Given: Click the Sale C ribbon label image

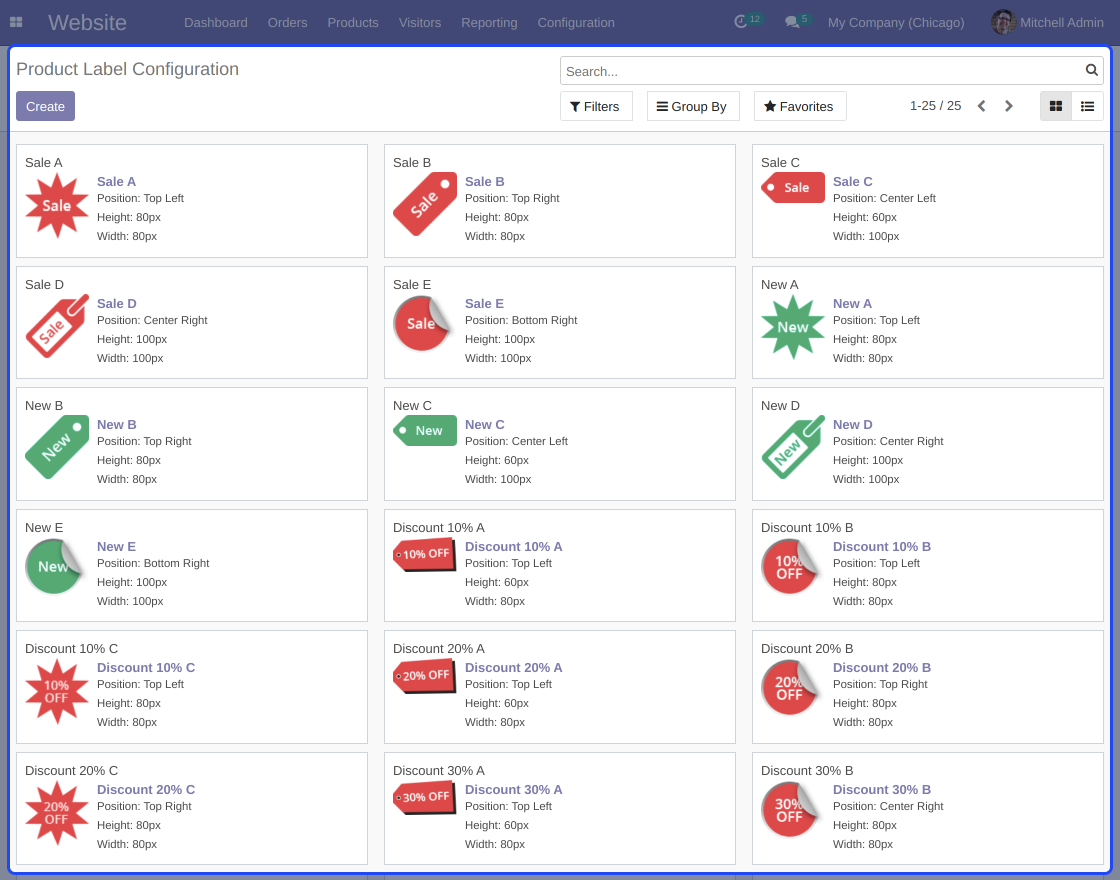Looking at the screenshot, I should (x=793, y=187).
